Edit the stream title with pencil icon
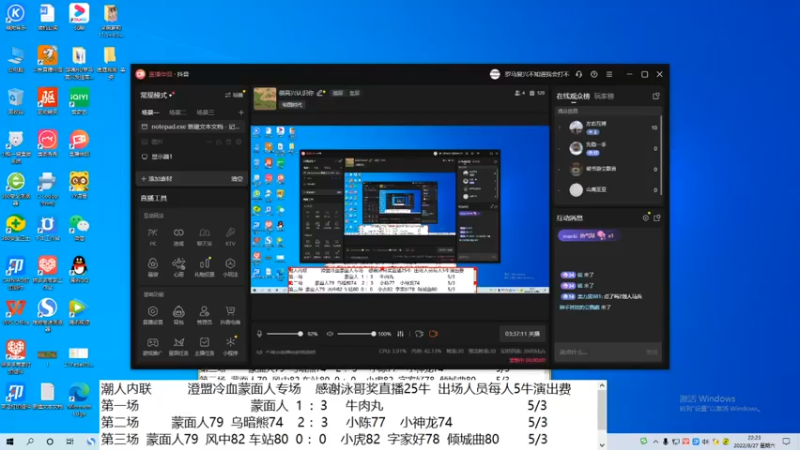 [x=320, y=93]
